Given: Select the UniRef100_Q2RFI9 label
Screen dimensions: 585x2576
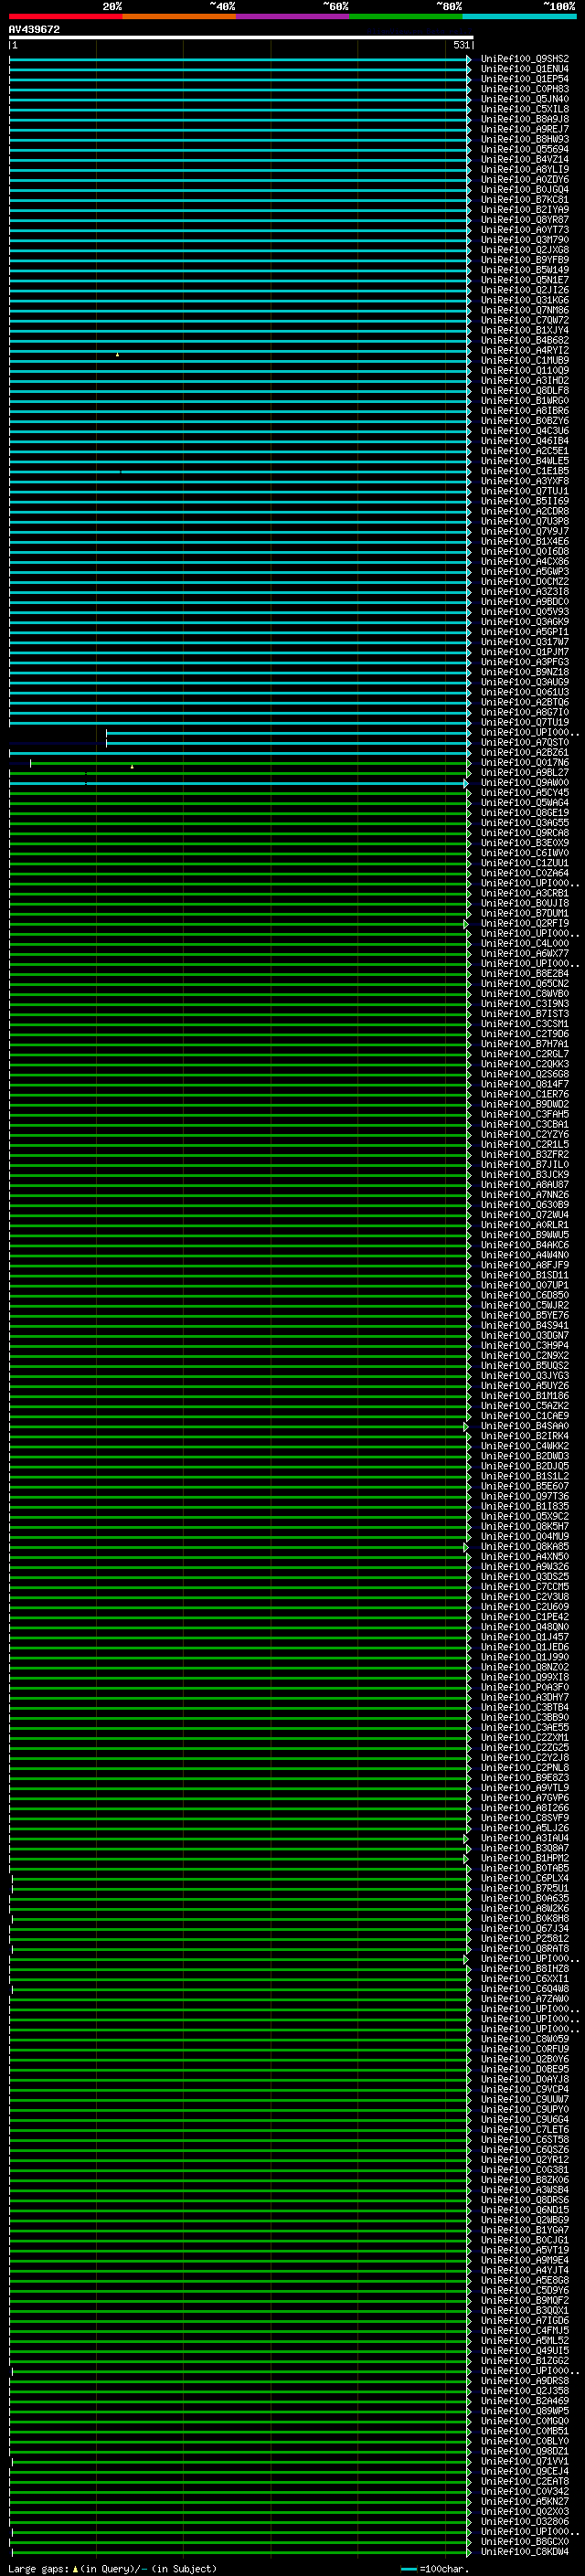Looking at the screenshot, I should 525,923.
